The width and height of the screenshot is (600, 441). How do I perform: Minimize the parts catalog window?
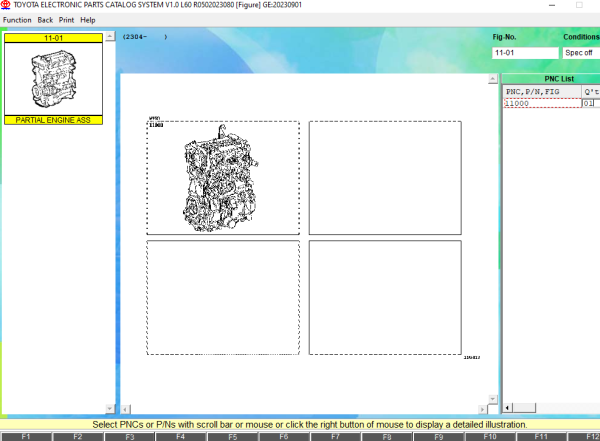tap(552, 5)
